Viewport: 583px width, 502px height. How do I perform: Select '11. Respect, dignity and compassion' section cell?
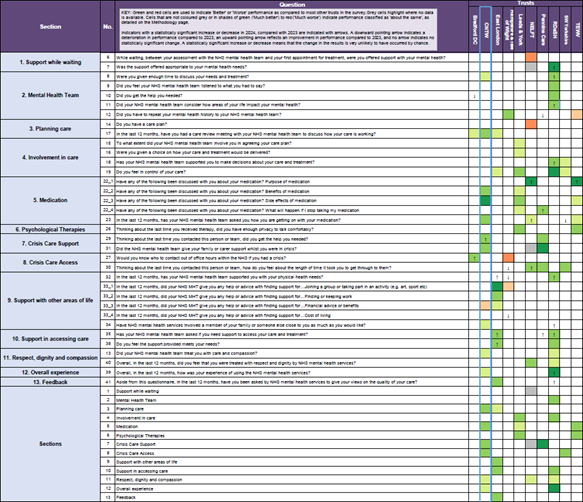(50, 358)
